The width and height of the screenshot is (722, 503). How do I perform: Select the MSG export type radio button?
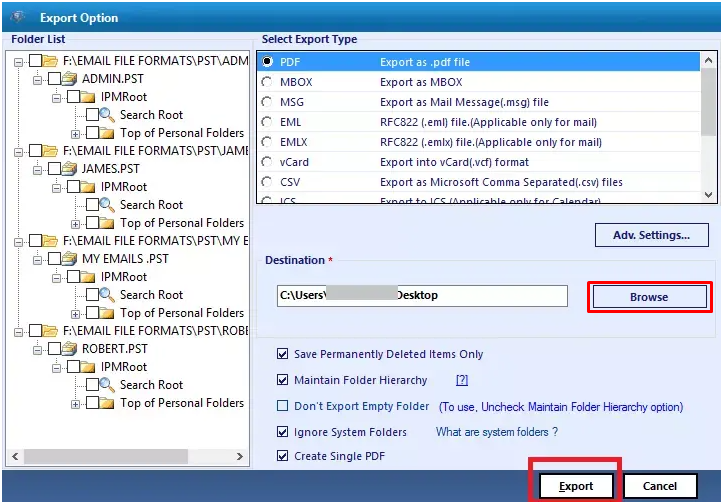[267, 101]
